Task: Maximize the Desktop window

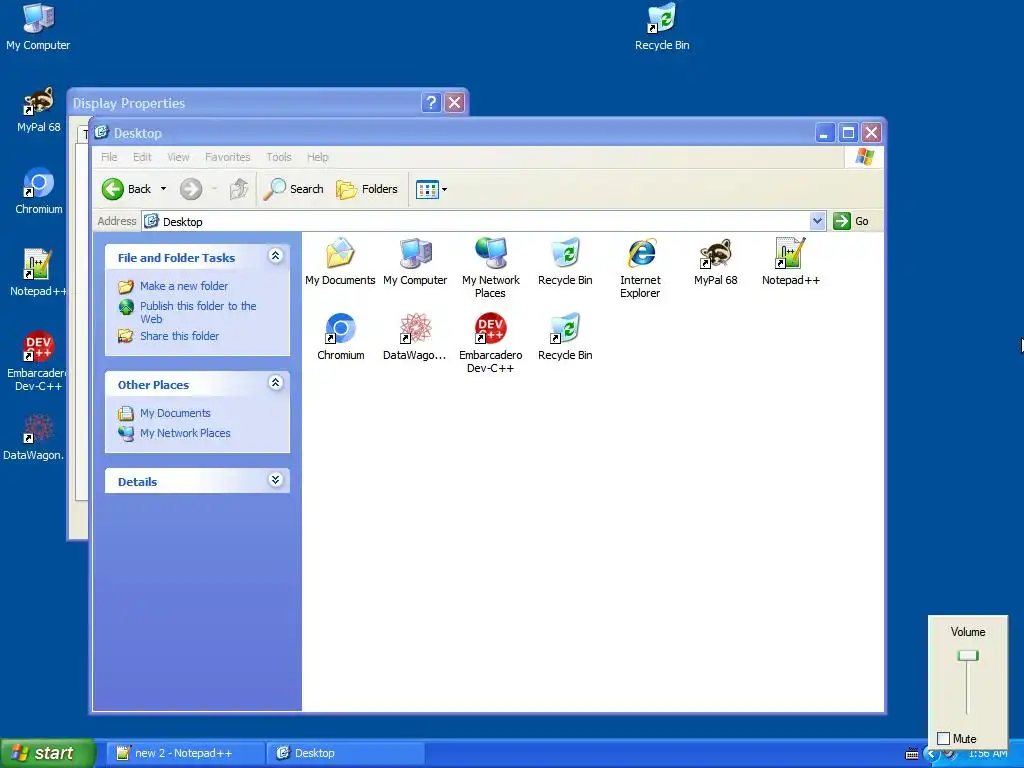Action: tap(848, 133)
